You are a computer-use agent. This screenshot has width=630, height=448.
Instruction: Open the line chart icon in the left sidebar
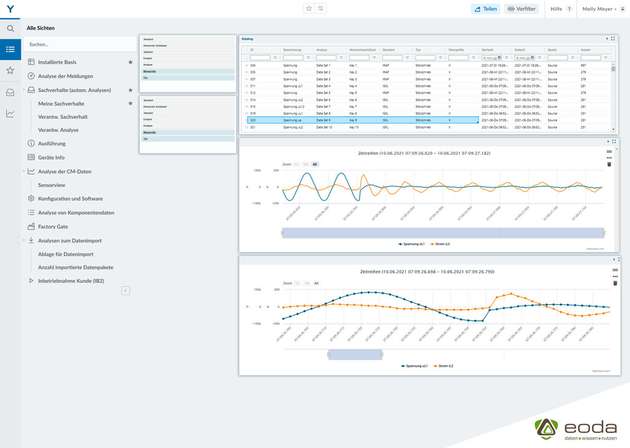pyautogui.click(x=10, y=114)
